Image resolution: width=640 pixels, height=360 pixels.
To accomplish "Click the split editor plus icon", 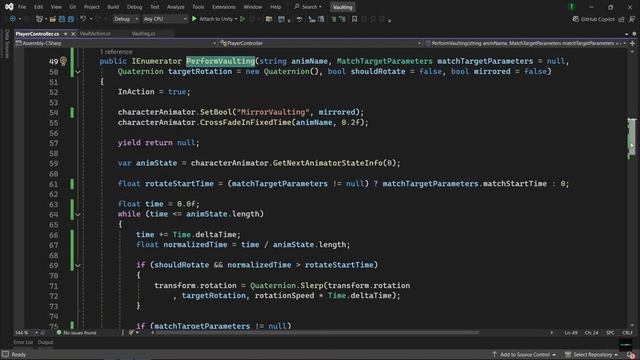I will tap(632, 43).
